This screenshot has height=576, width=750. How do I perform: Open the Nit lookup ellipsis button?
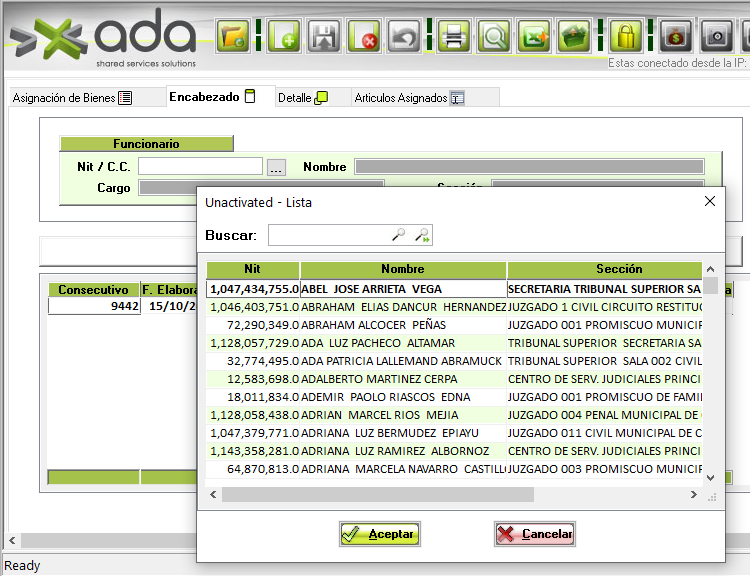click(x=277, y=167)
